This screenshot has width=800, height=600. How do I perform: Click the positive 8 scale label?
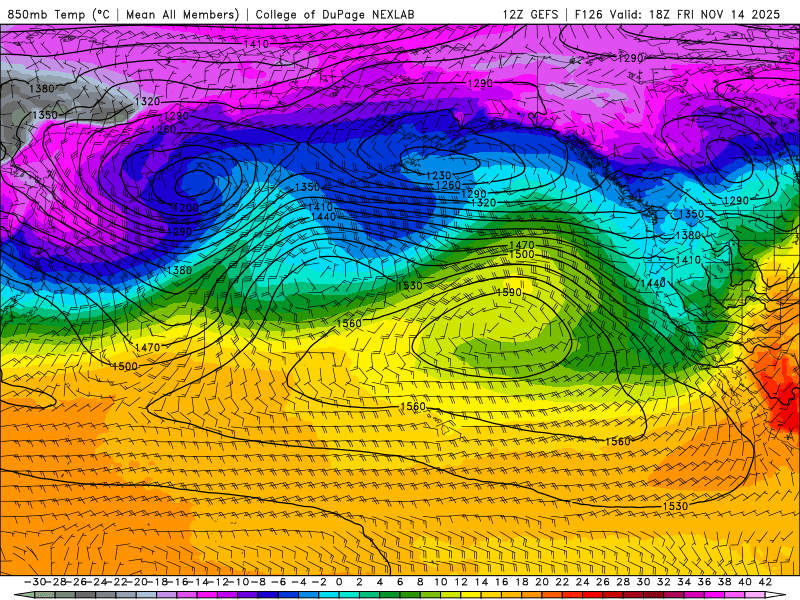point(420,582)
